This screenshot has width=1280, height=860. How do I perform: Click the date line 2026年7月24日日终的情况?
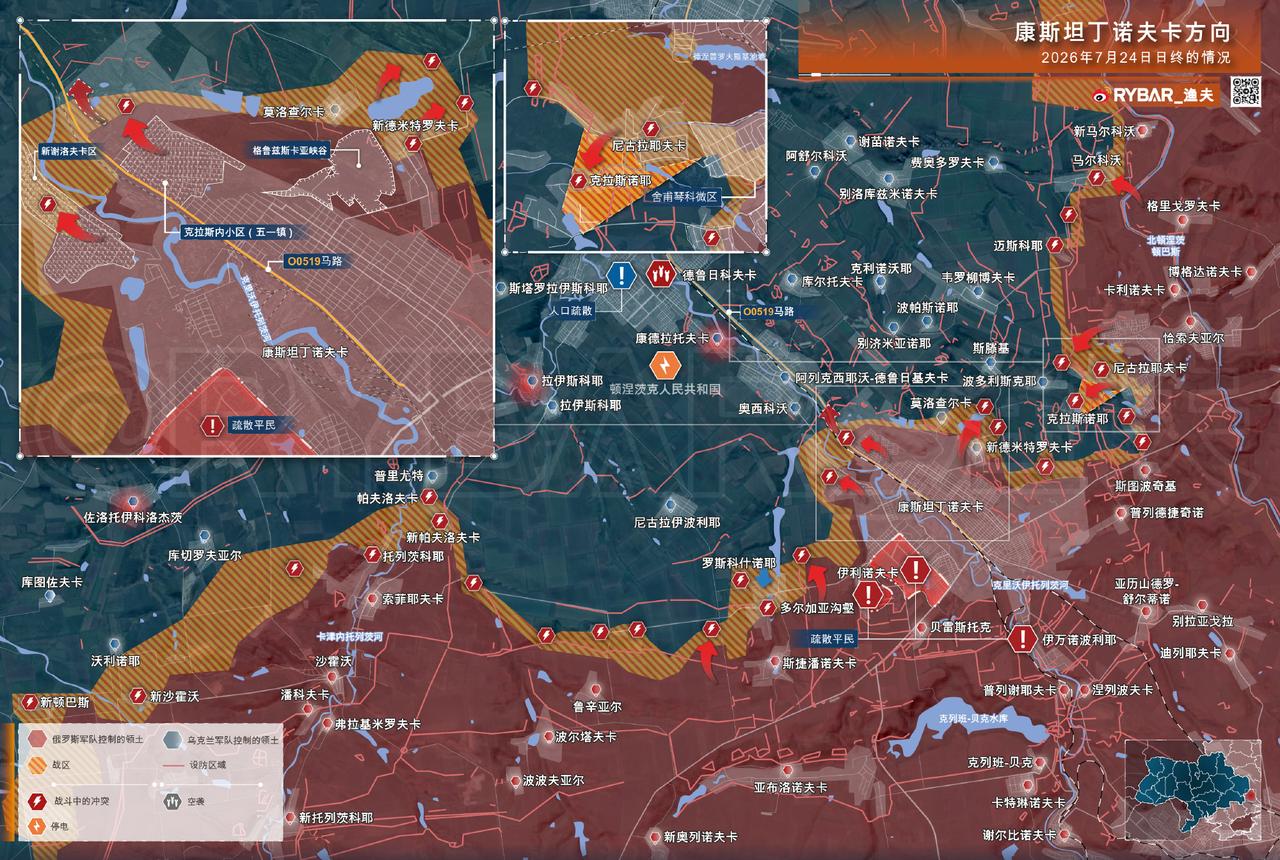(1135, 57)
